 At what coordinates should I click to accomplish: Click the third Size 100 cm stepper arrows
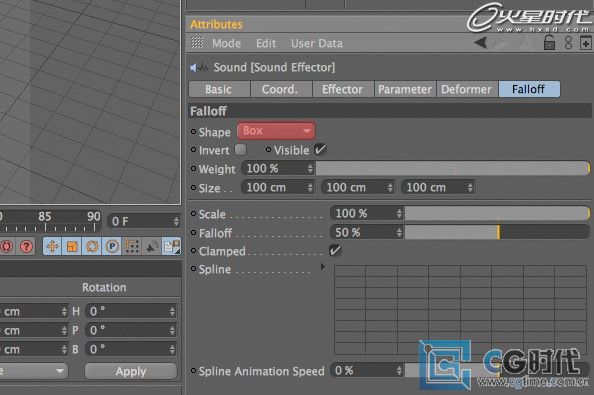pyautogui.click(x=470, y=187)
